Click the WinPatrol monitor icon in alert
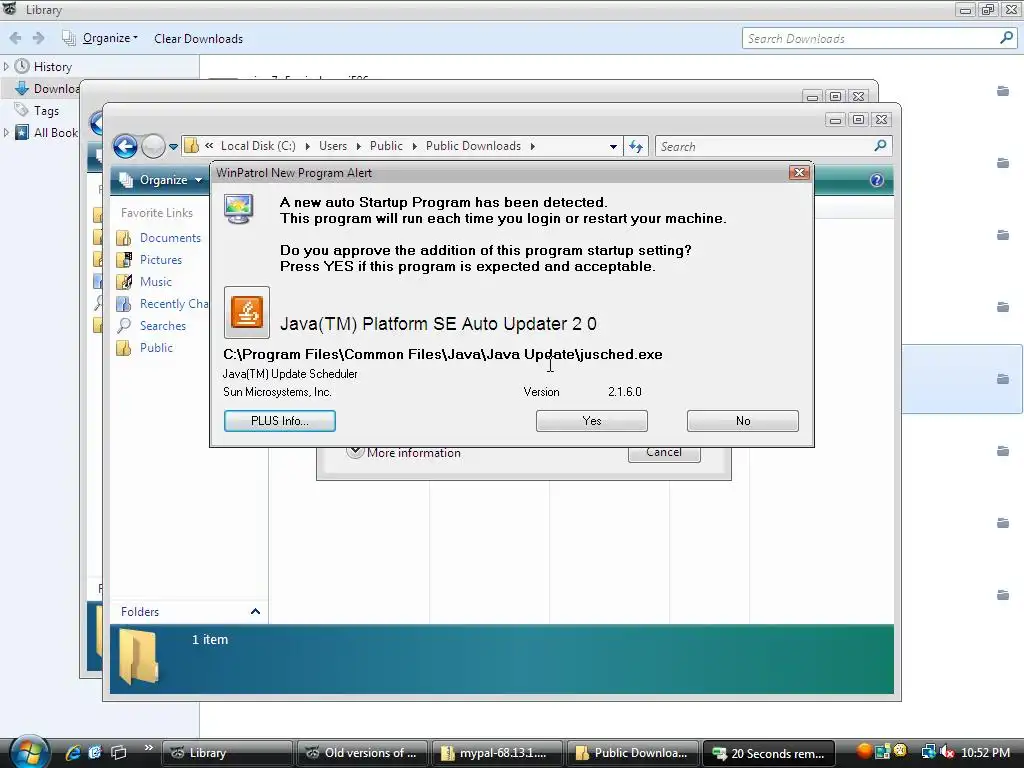Screen dimensions: 1024x768 pyautogui.click(x=238, y=209)
